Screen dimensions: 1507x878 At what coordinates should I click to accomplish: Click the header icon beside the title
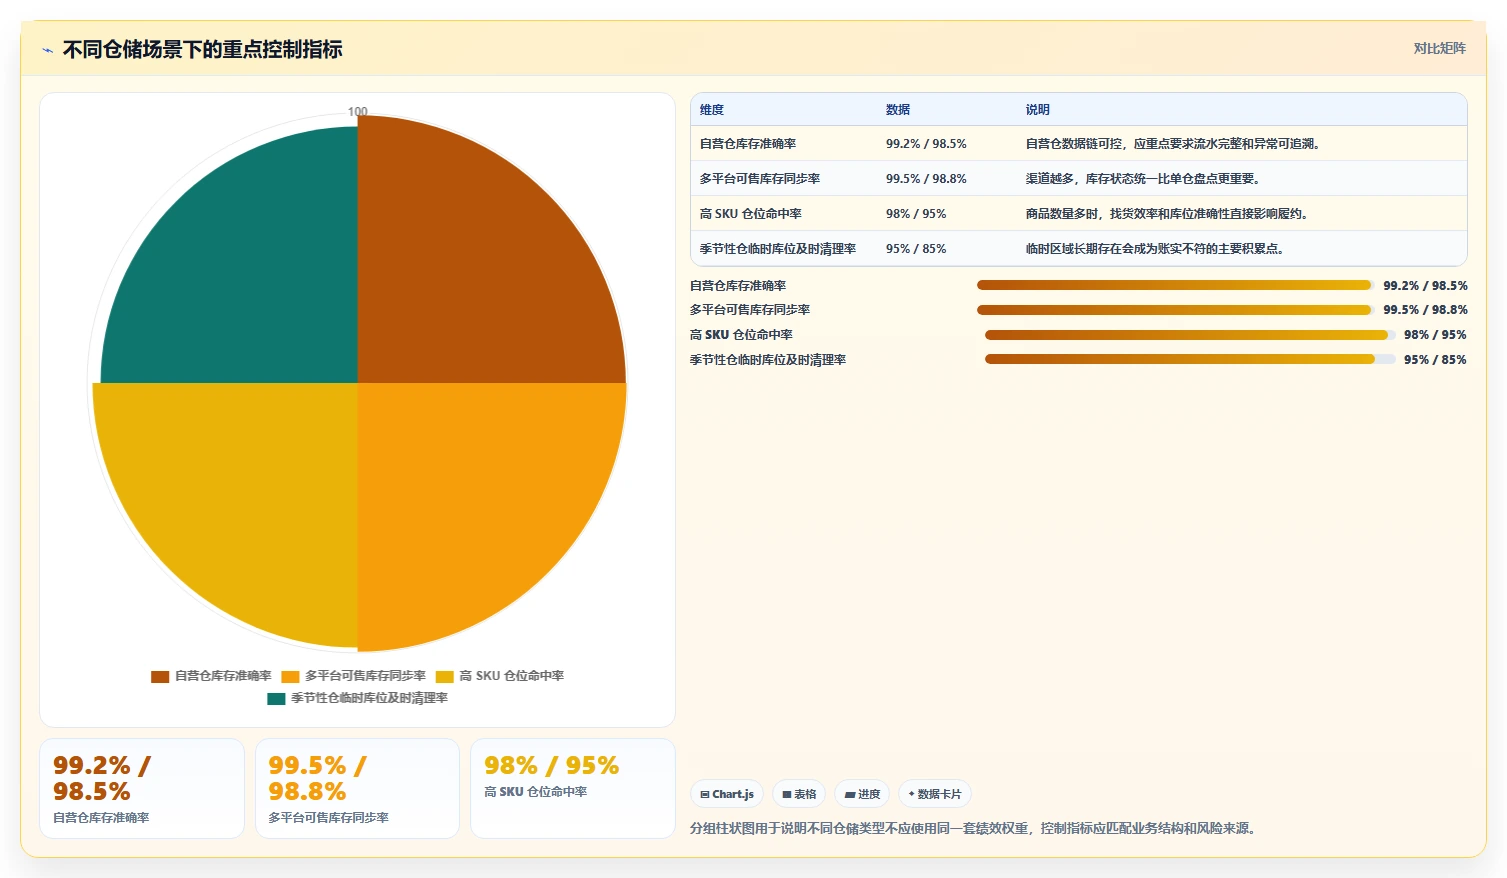point(47,50)
